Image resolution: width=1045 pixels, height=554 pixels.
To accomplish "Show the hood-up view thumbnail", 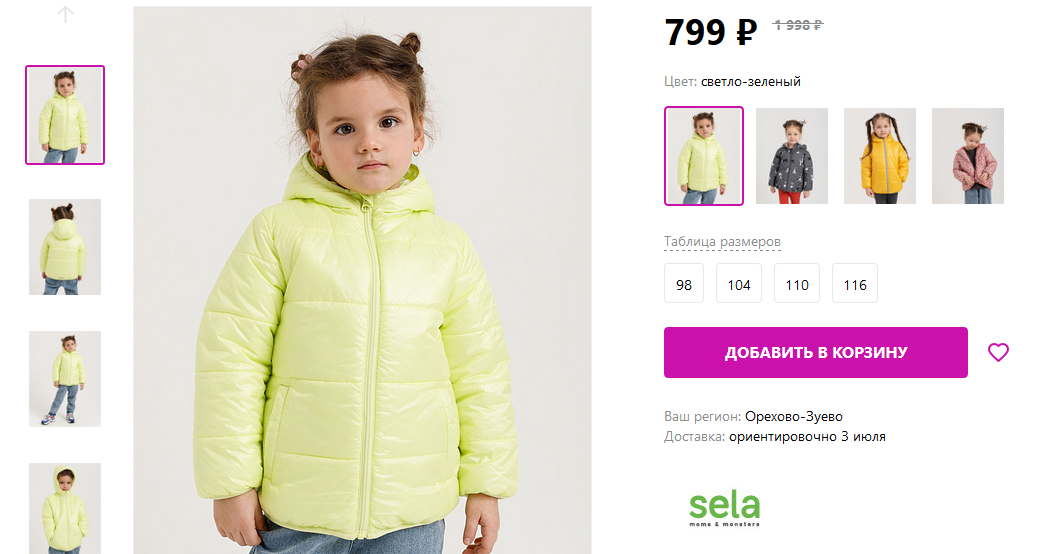I will click(x=65, y=508).
